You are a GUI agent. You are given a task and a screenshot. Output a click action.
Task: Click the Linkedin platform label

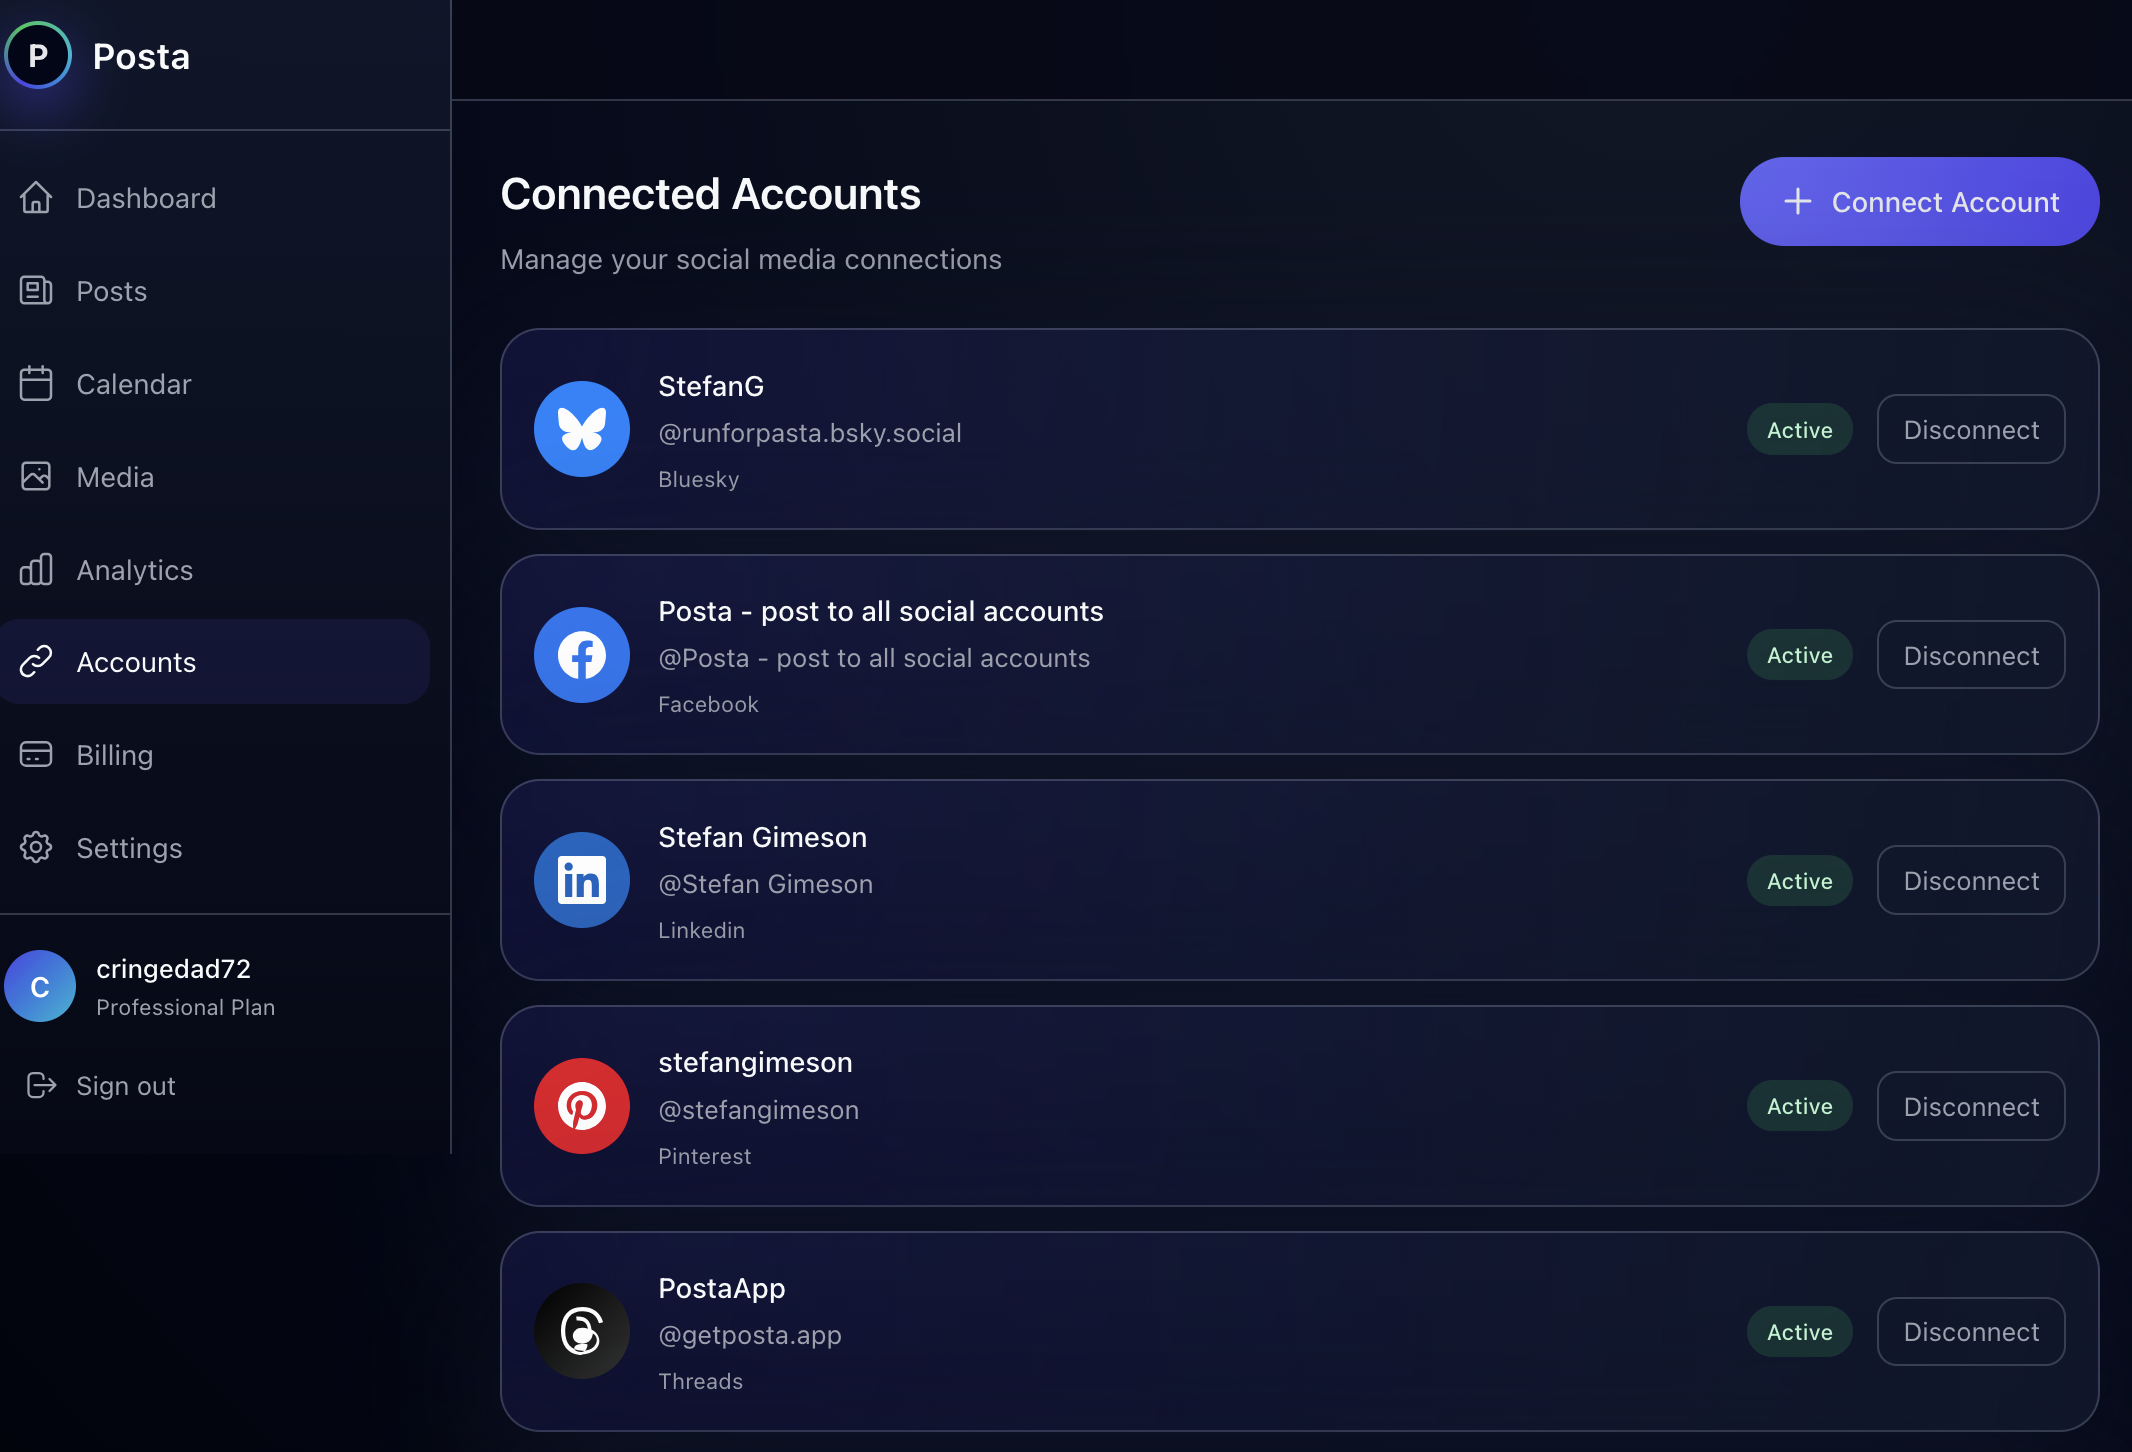(x=702, y=930)
